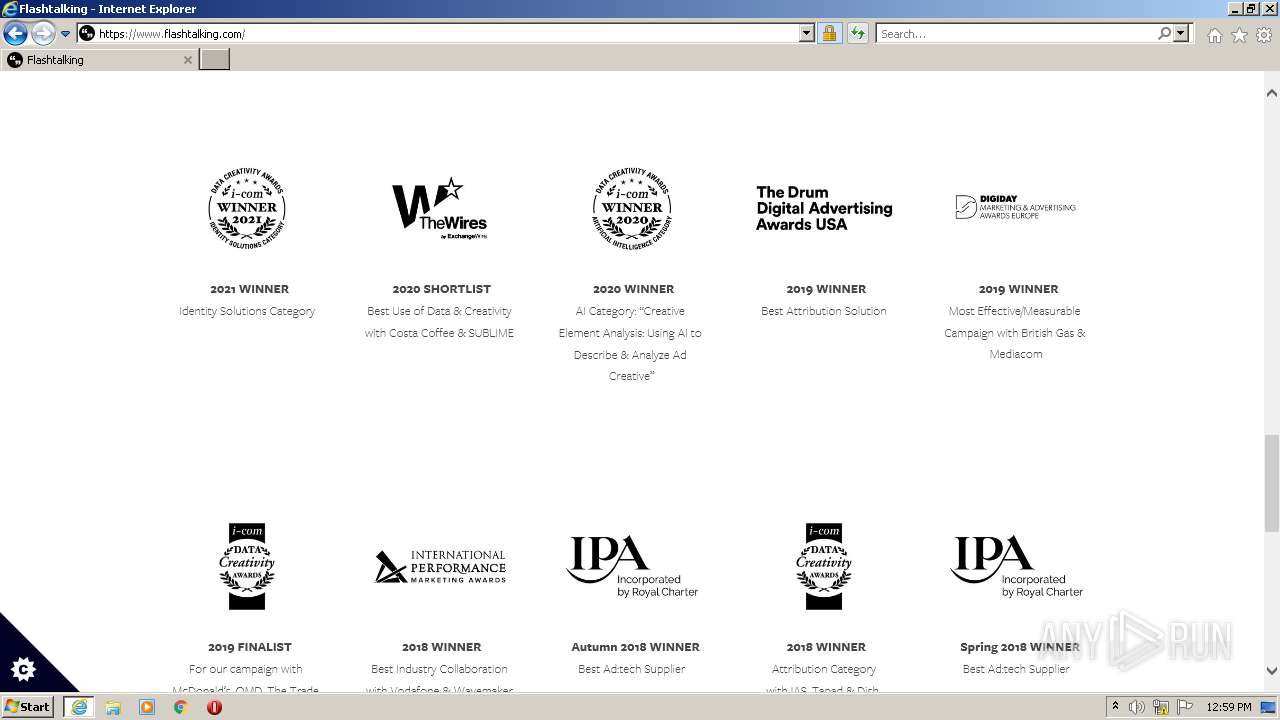This screenshot has height=720, width=1280.
Task: Click the '2020 SHORTLIST' heading
Action: [x=442, y=289]
